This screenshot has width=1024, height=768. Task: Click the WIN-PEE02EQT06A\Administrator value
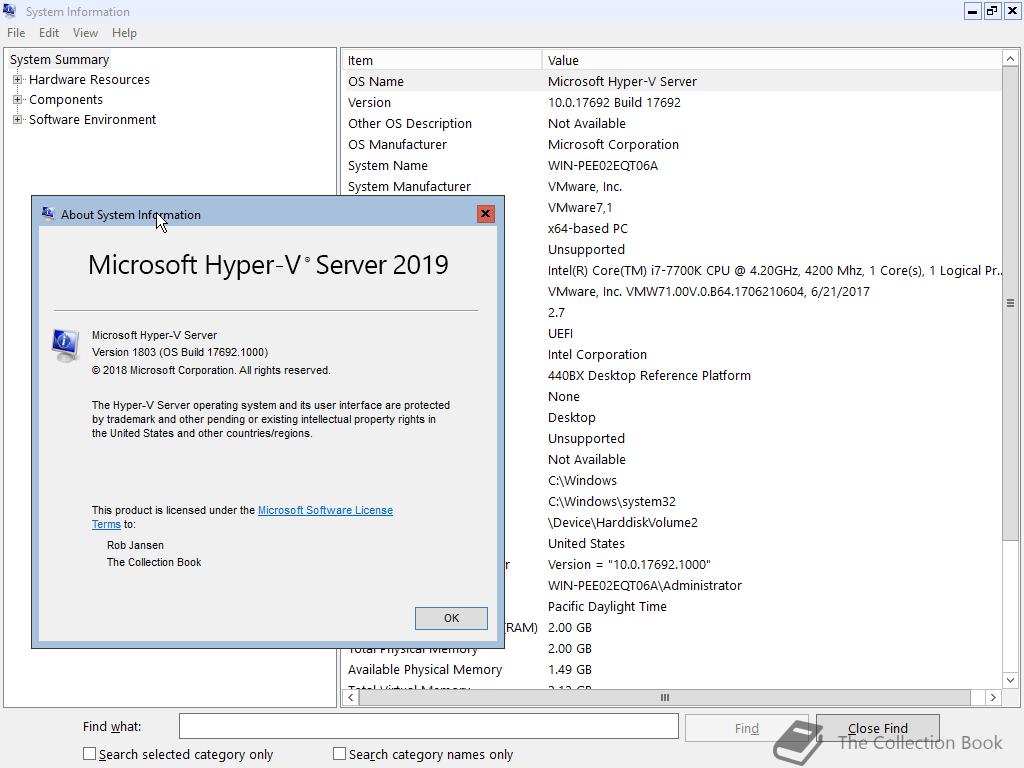click(x=645, y=586)
